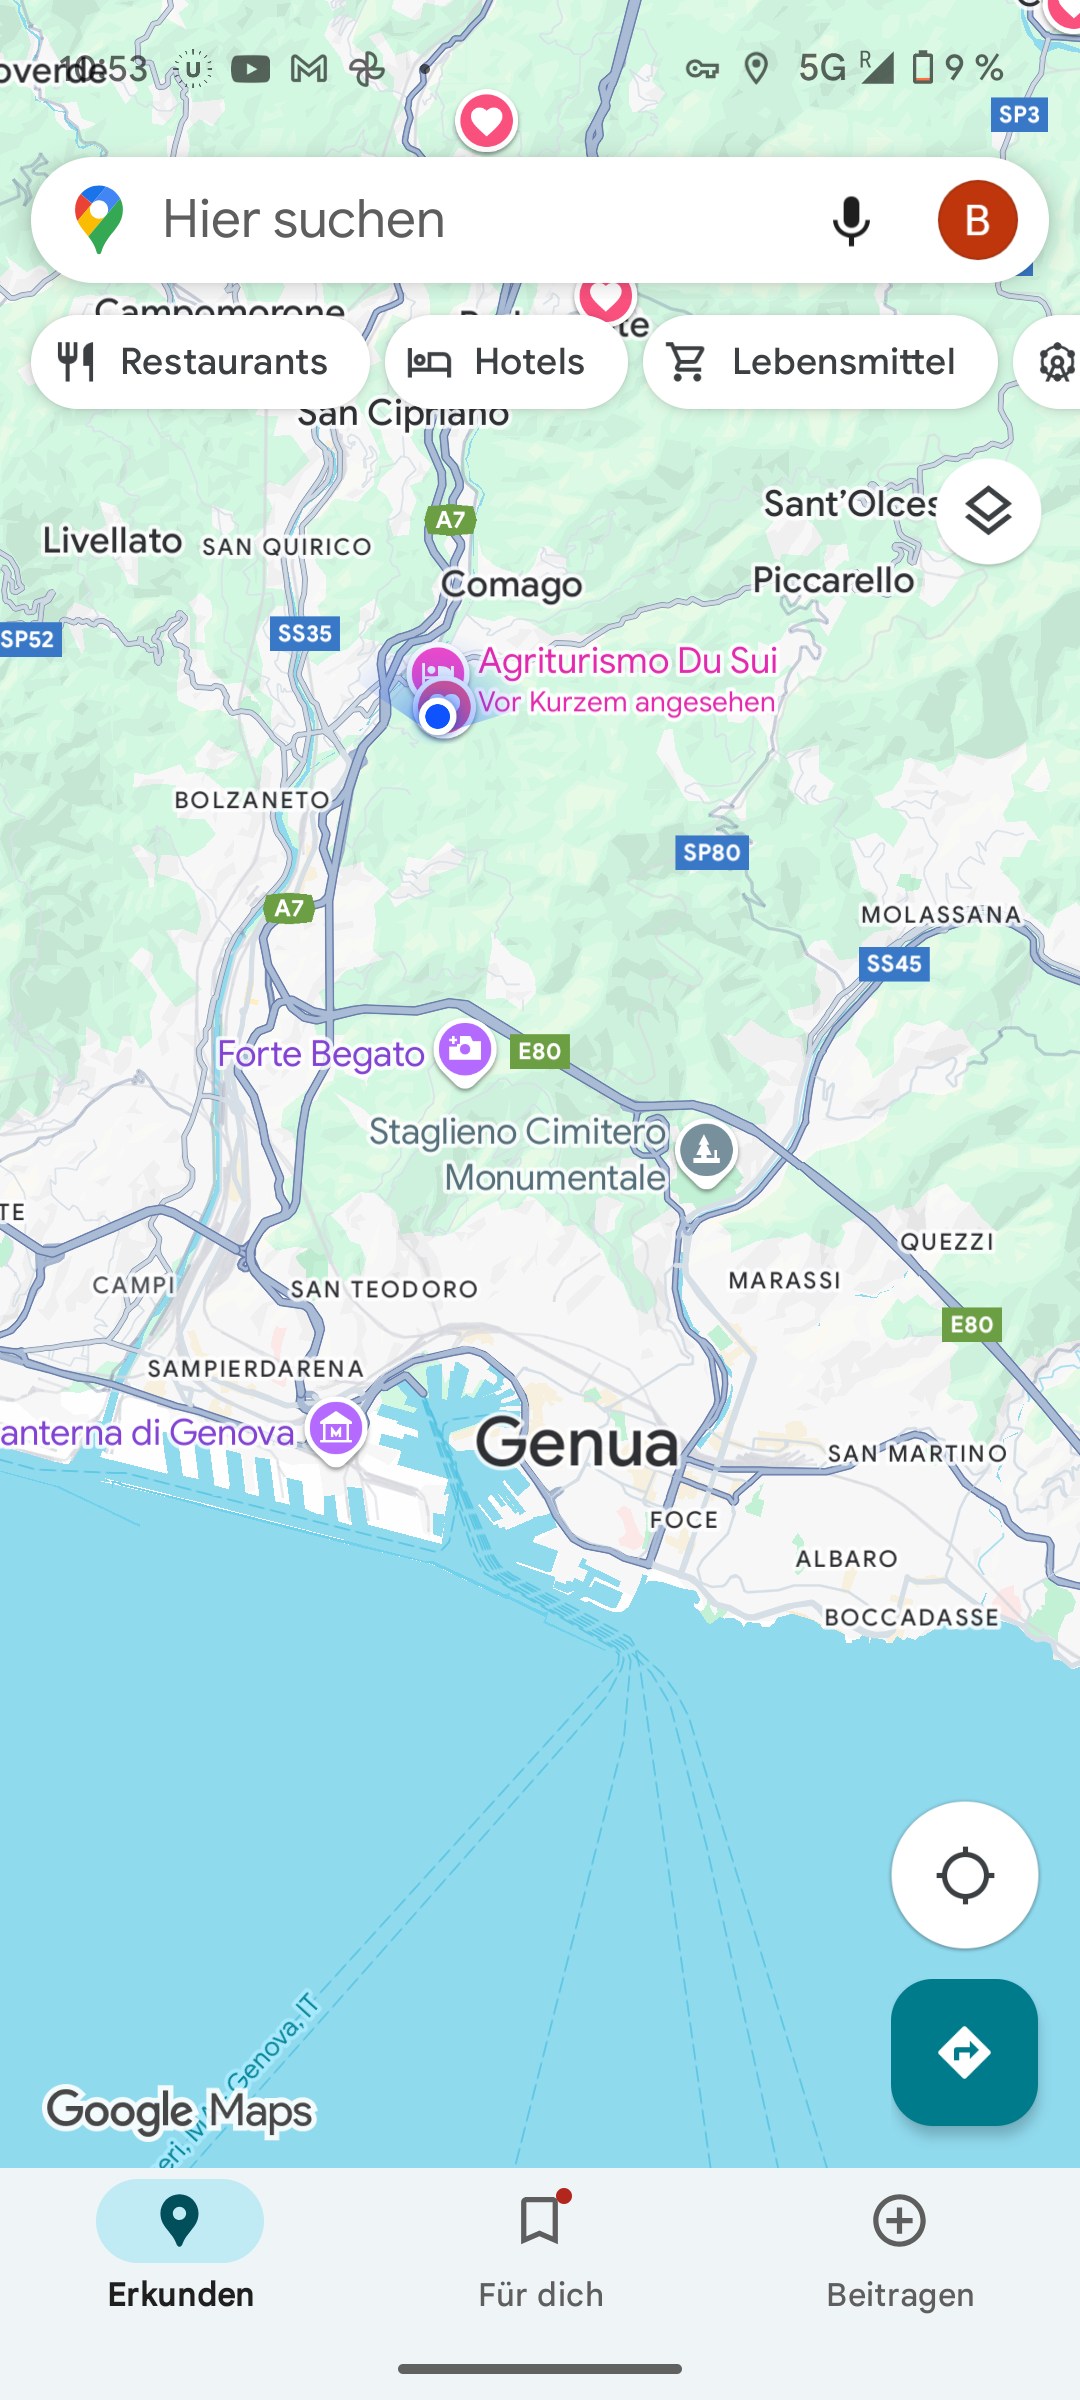Viewport: 1080px width, 2400px height.
Task: Open the Agriturismo Du Sui hotel marker
Action: (x=437, y=672)
